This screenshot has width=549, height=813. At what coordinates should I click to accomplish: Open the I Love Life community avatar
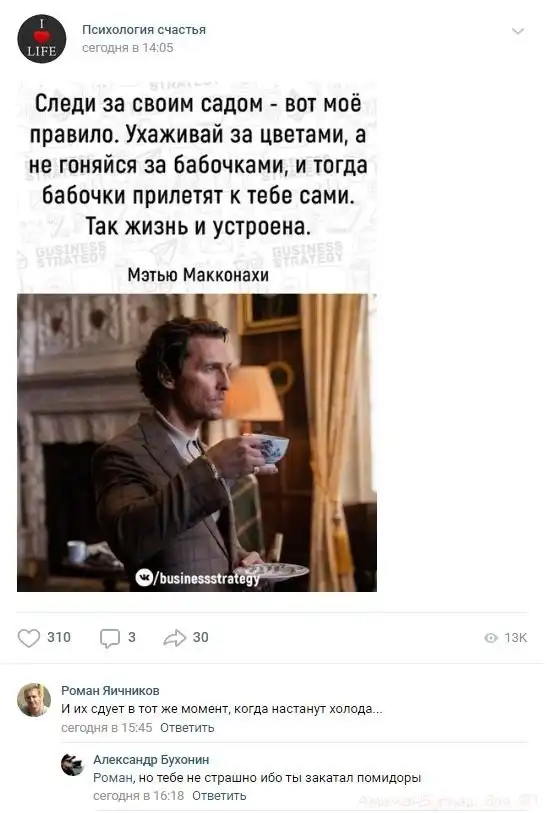coord(41,39)
